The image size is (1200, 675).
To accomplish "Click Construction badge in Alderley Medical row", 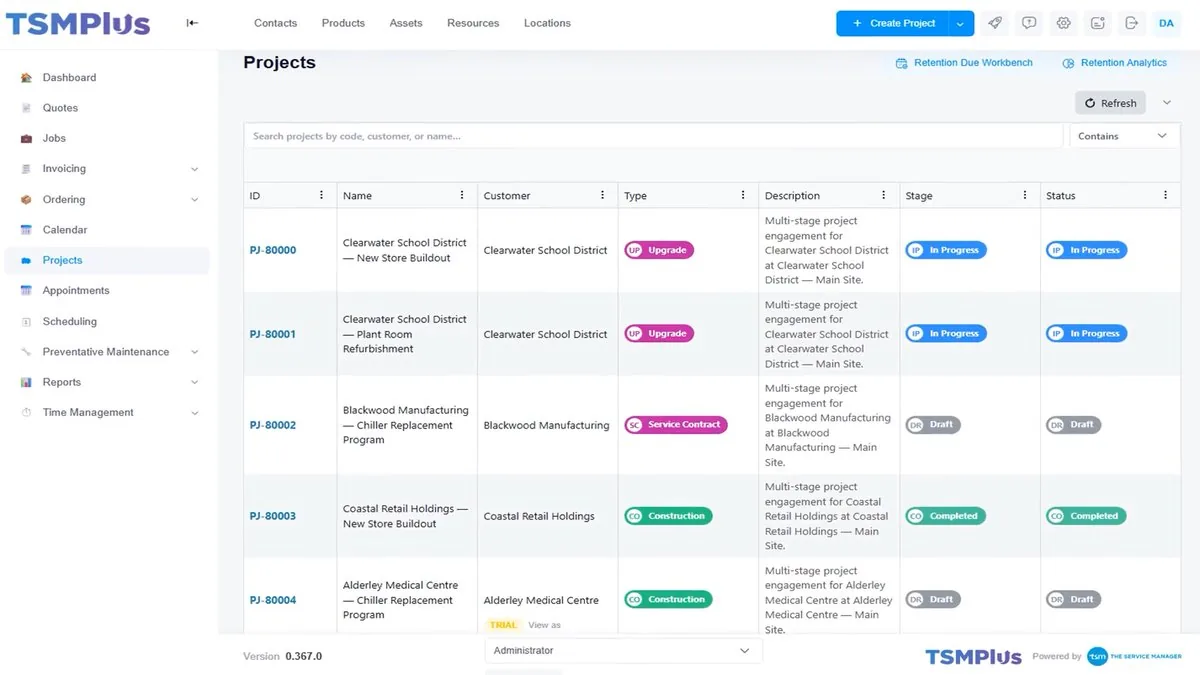I will pyautogui.click(x=668, y=600).
